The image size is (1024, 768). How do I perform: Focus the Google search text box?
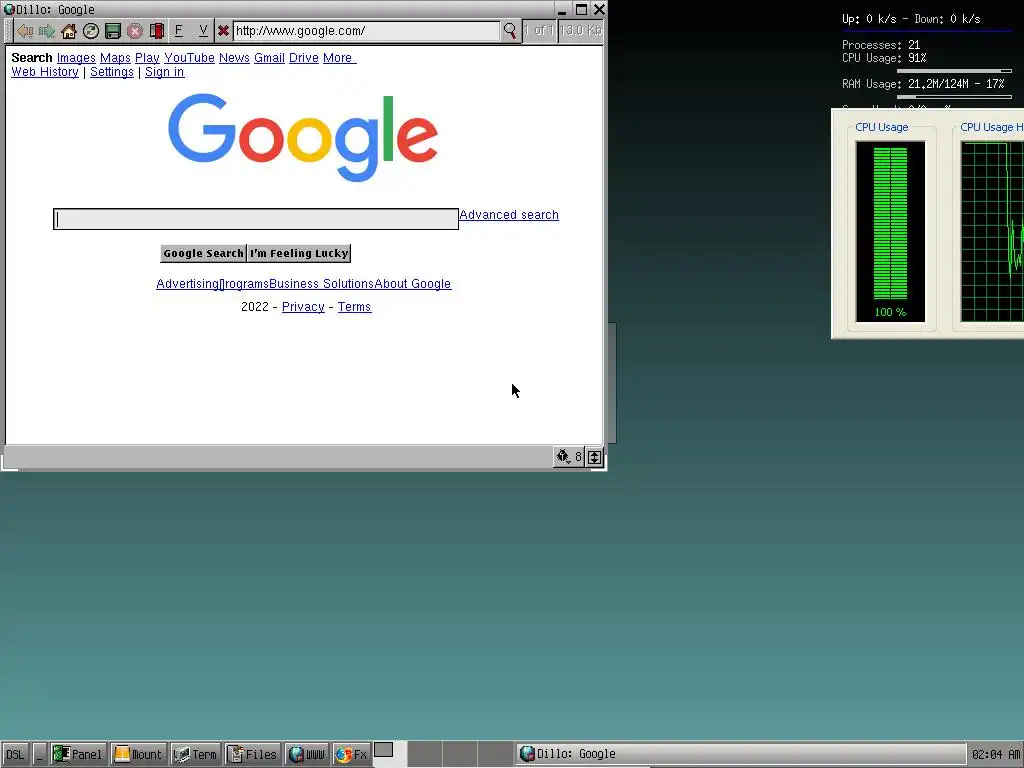pos(256,219)
